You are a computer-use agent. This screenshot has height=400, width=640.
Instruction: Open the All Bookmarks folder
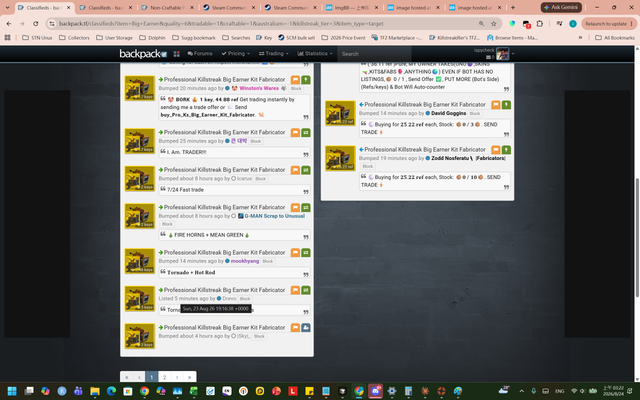point(615,38)
